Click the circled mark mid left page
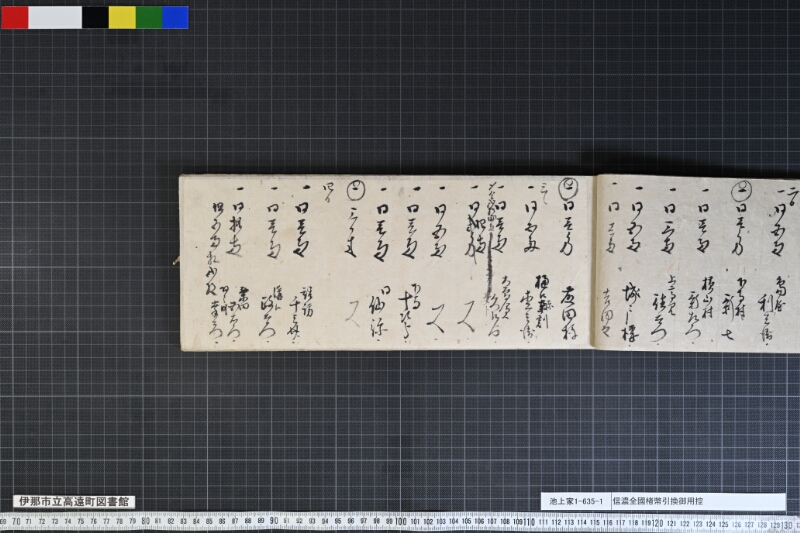Image resolution: width=800 pixels, height=533 pixels. tap(356, 190)
